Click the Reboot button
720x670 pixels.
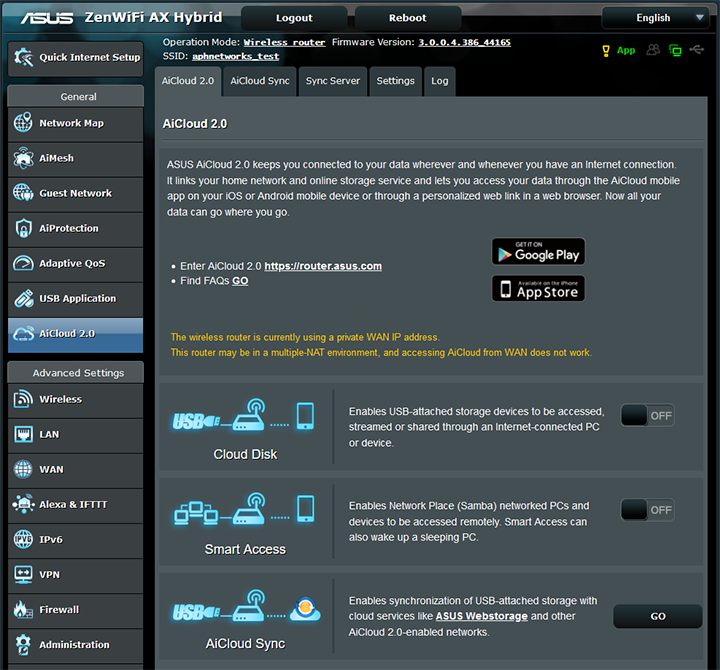point(407,18)
